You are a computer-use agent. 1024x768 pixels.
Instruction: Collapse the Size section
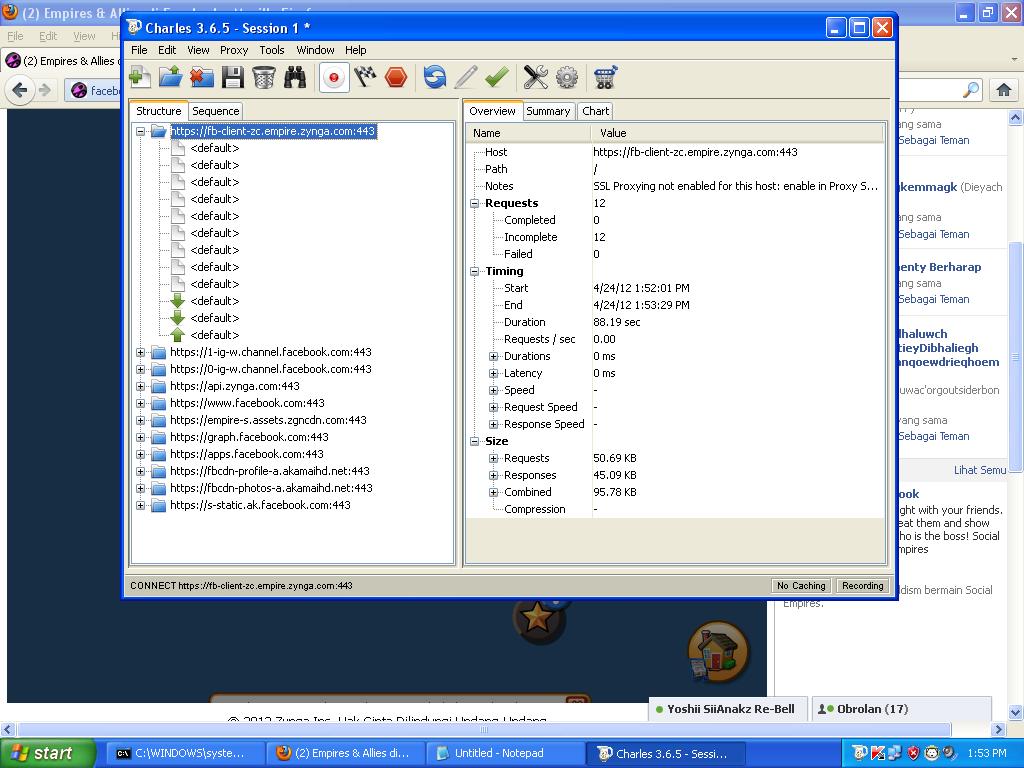click(475, 441)
